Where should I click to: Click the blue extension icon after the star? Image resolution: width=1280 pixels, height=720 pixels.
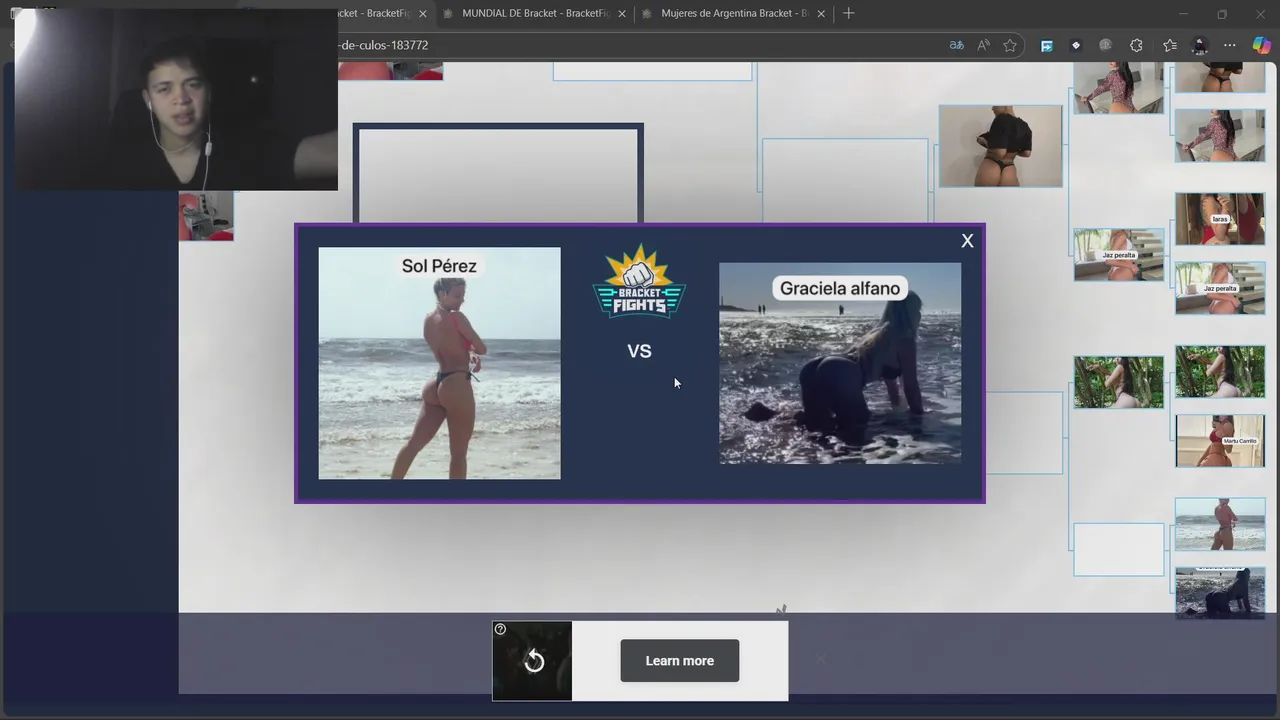[1046, 45]
